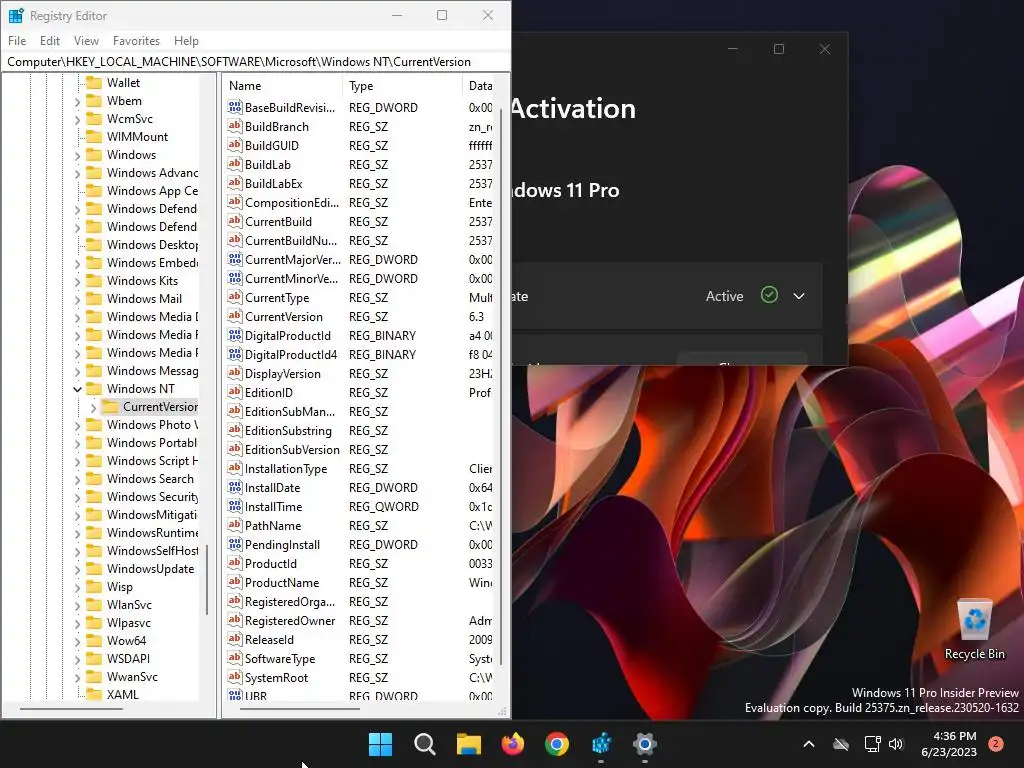Open the View menu in Registry Editor
Viewport: 1024px width, 768px height.
pos(86,40)
